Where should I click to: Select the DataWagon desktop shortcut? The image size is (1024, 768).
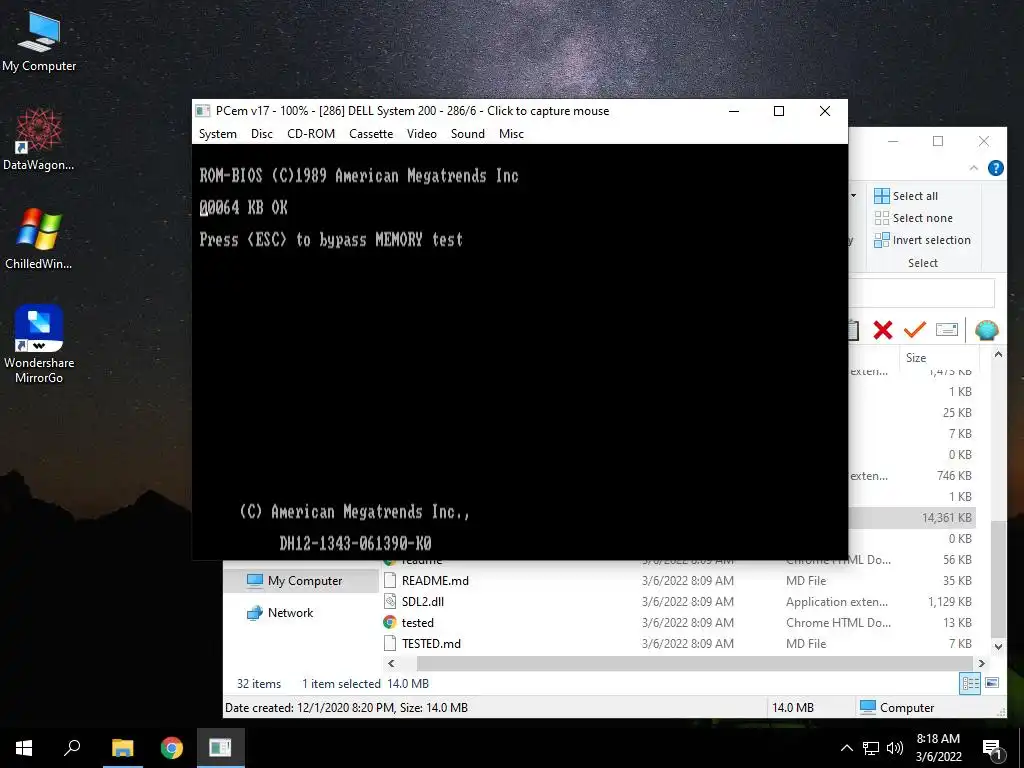coord(39,140)
